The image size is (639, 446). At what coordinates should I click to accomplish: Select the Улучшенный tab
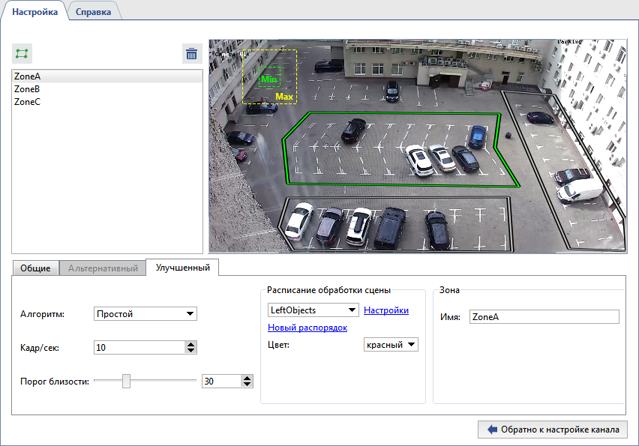coord(182,268)
